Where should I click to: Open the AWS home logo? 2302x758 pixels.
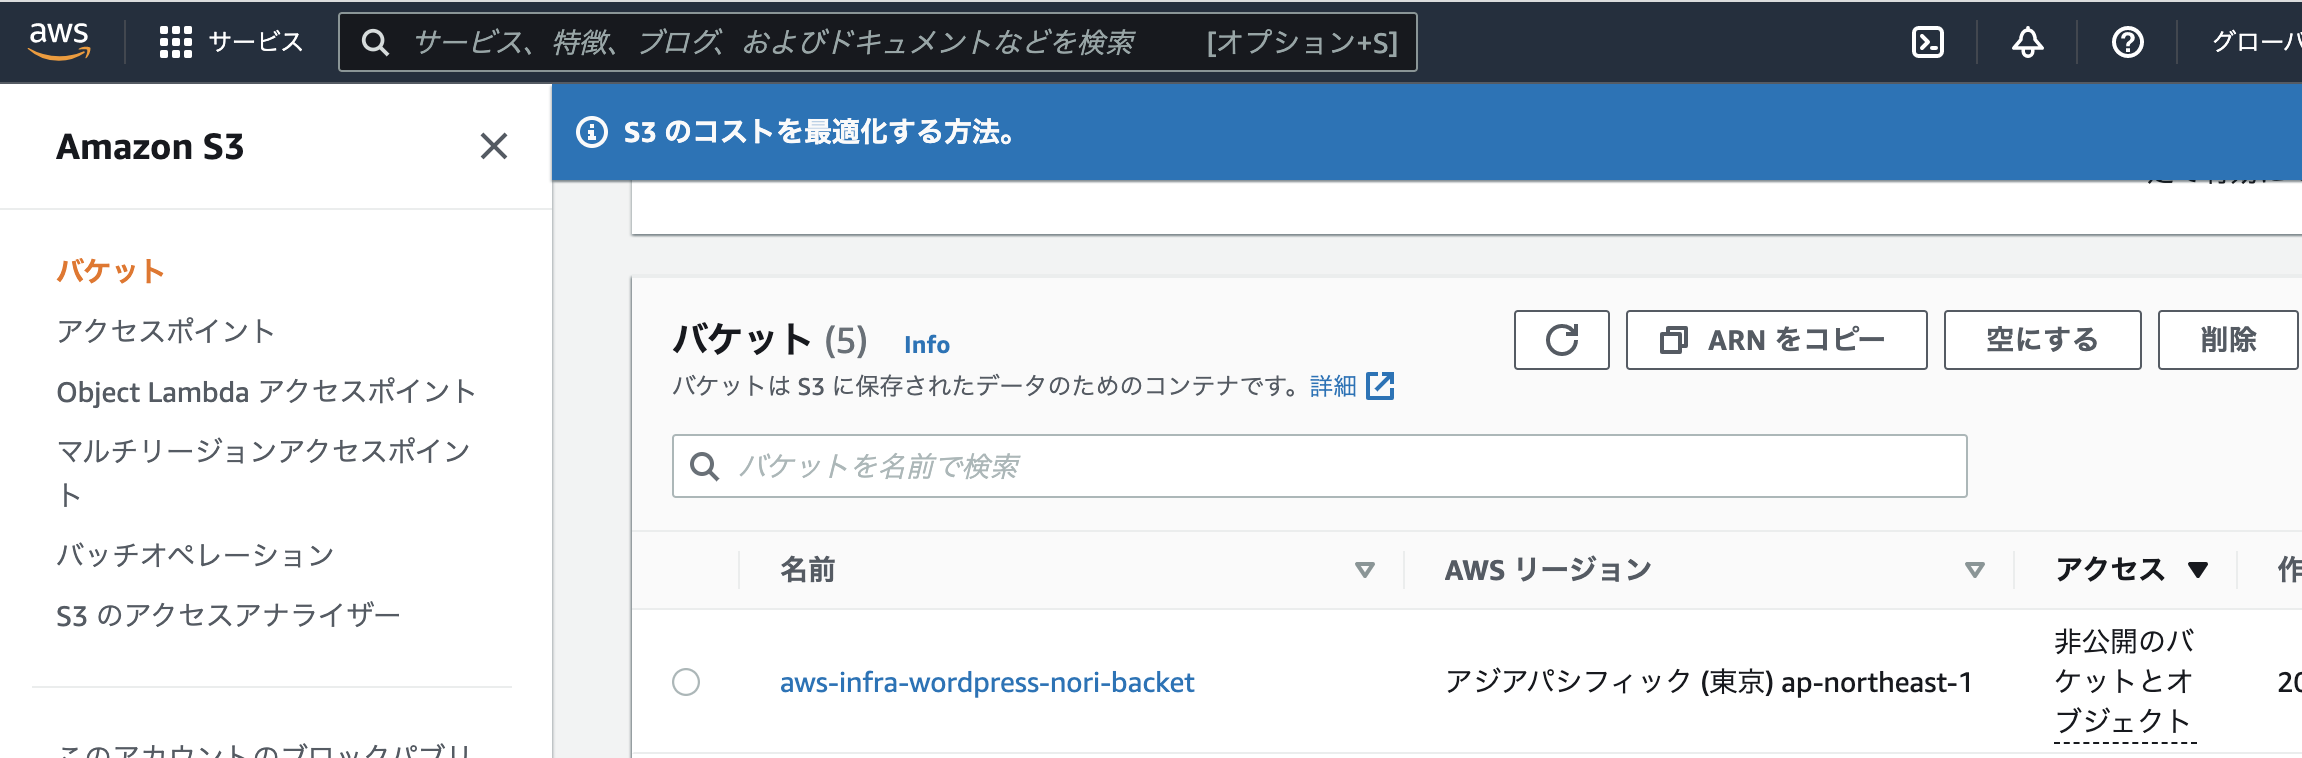coord(59,41)
